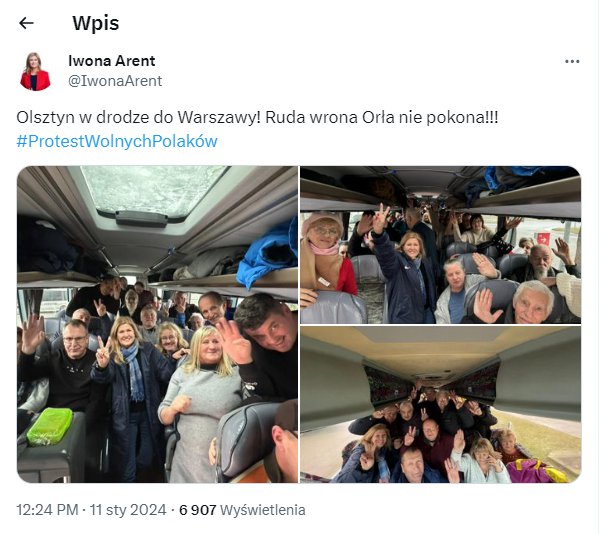Open the 12:24 PM timestamp link
This screenshot has width=599, height=534.
[x=47, y=510]
